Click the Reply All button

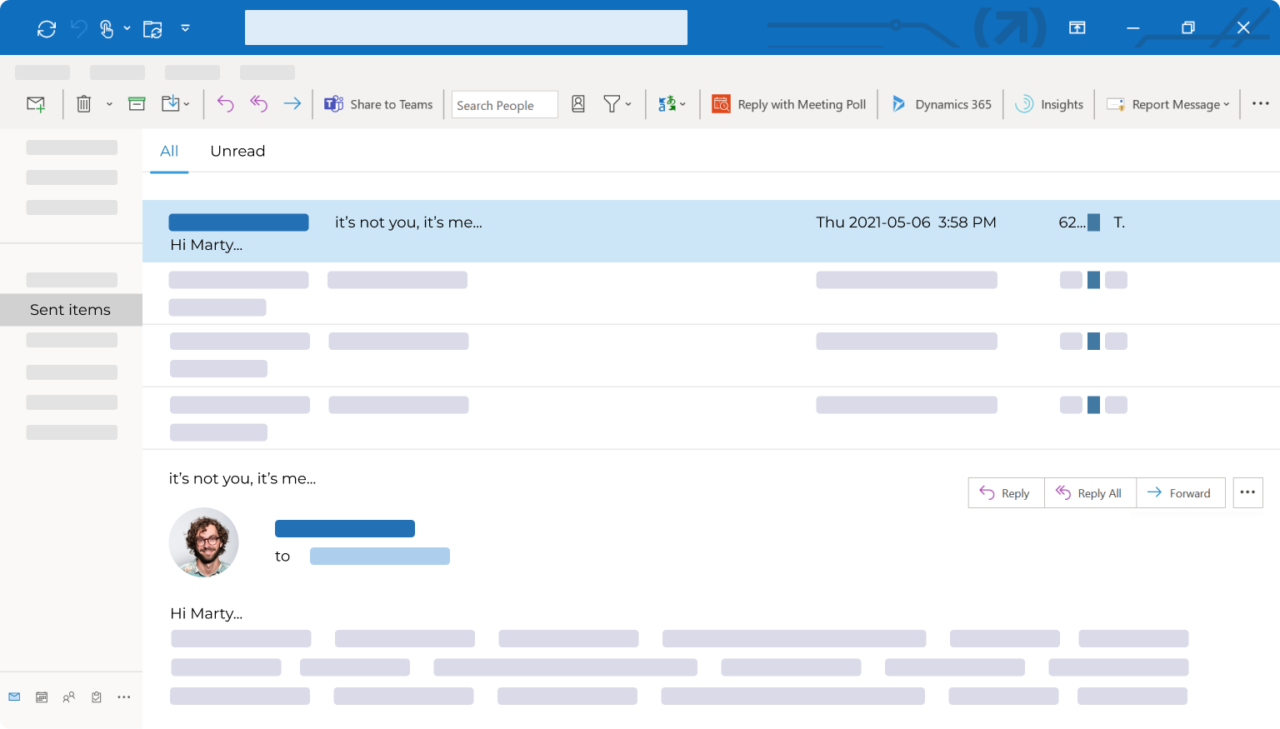point(1089,492)
